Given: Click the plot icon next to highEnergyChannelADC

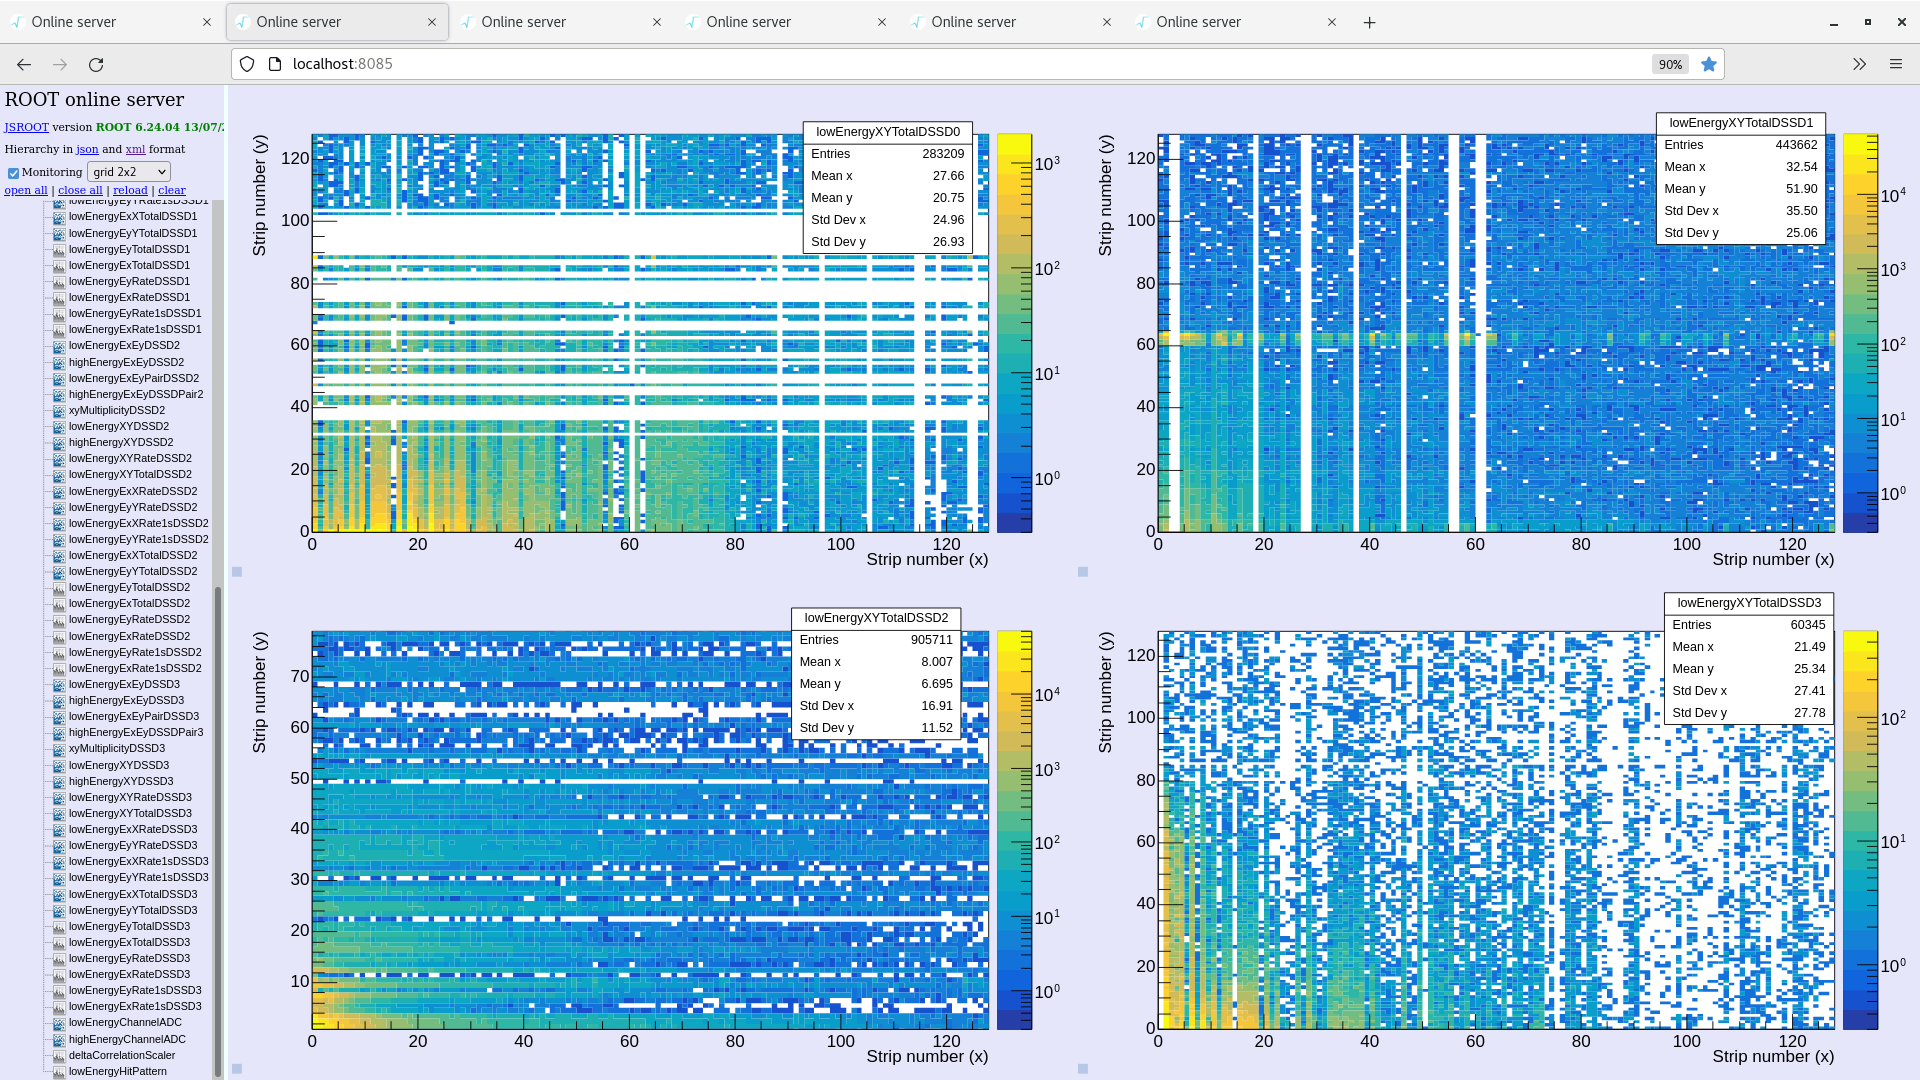Looking at the screenshot, I should 58,1039.
